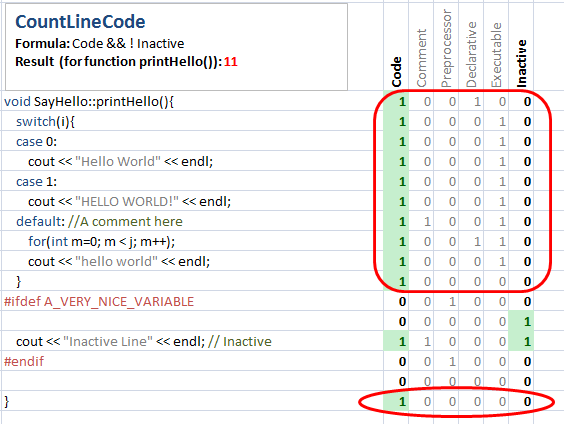The image size is (564, 425).
Task: Select Preprocessor cell in #endif row
Action: [446, 361]
